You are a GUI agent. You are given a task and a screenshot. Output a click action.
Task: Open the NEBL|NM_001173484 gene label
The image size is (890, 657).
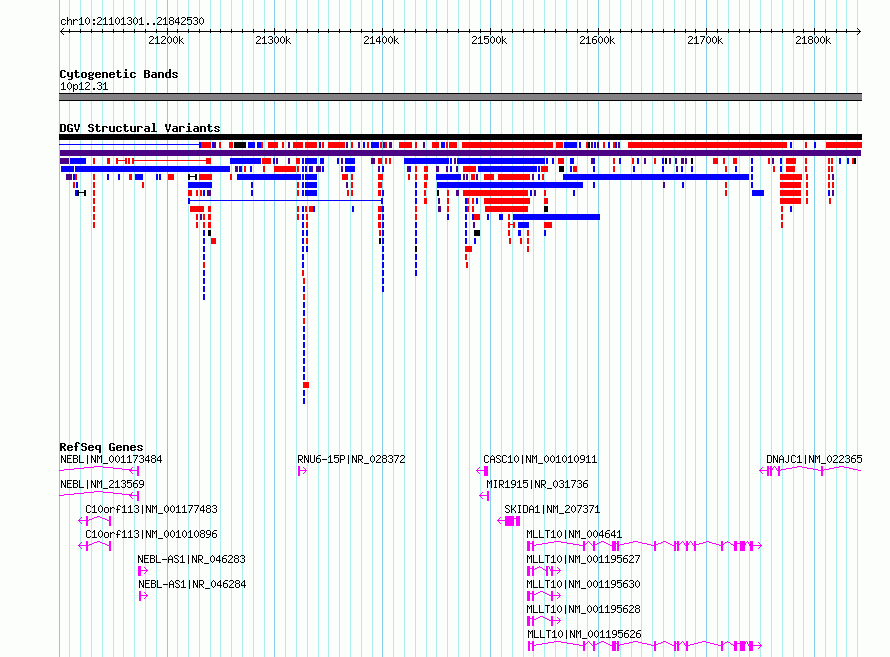(111, 459)
